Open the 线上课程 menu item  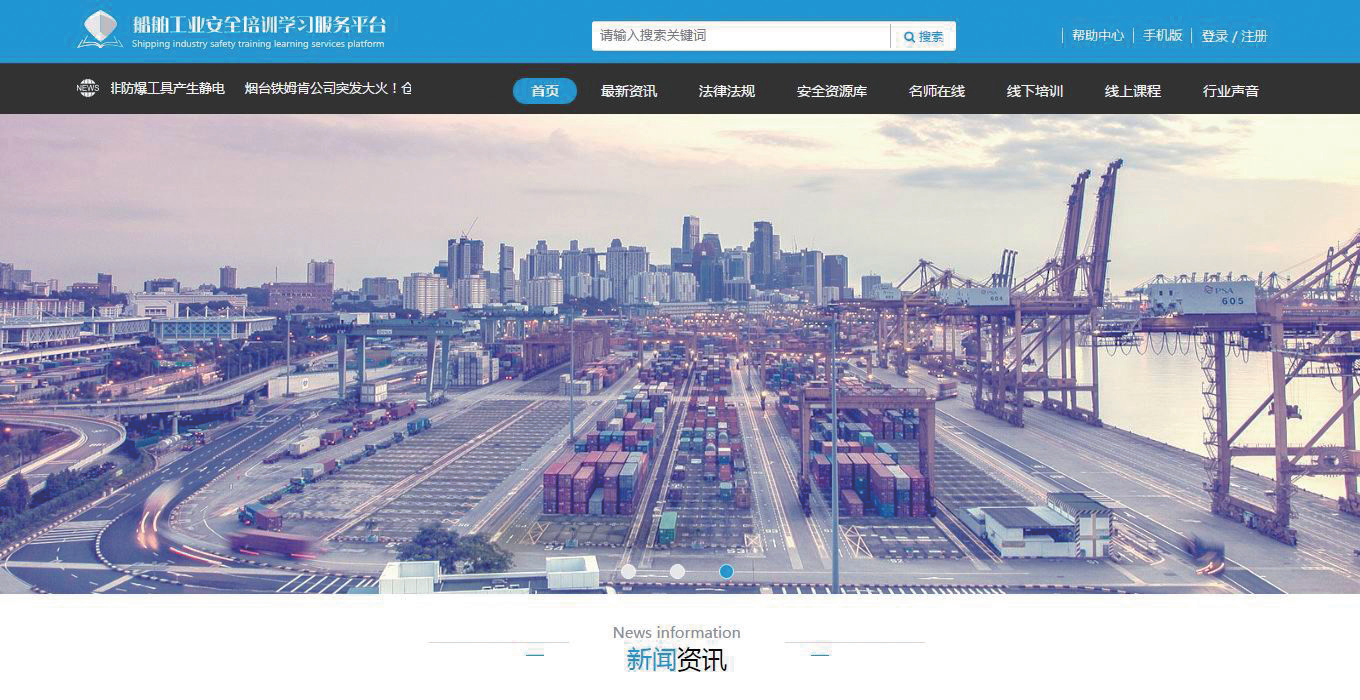[1133, 91]
